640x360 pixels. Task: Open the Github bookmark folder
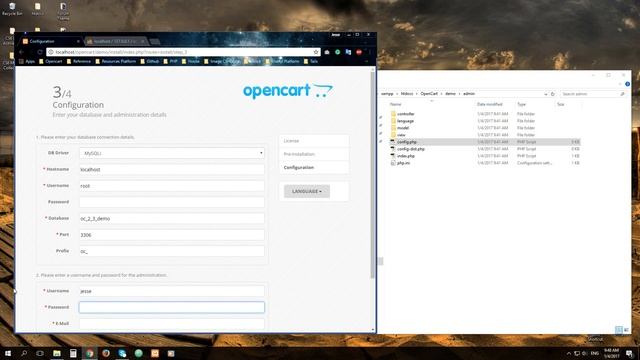coord(150,61)
